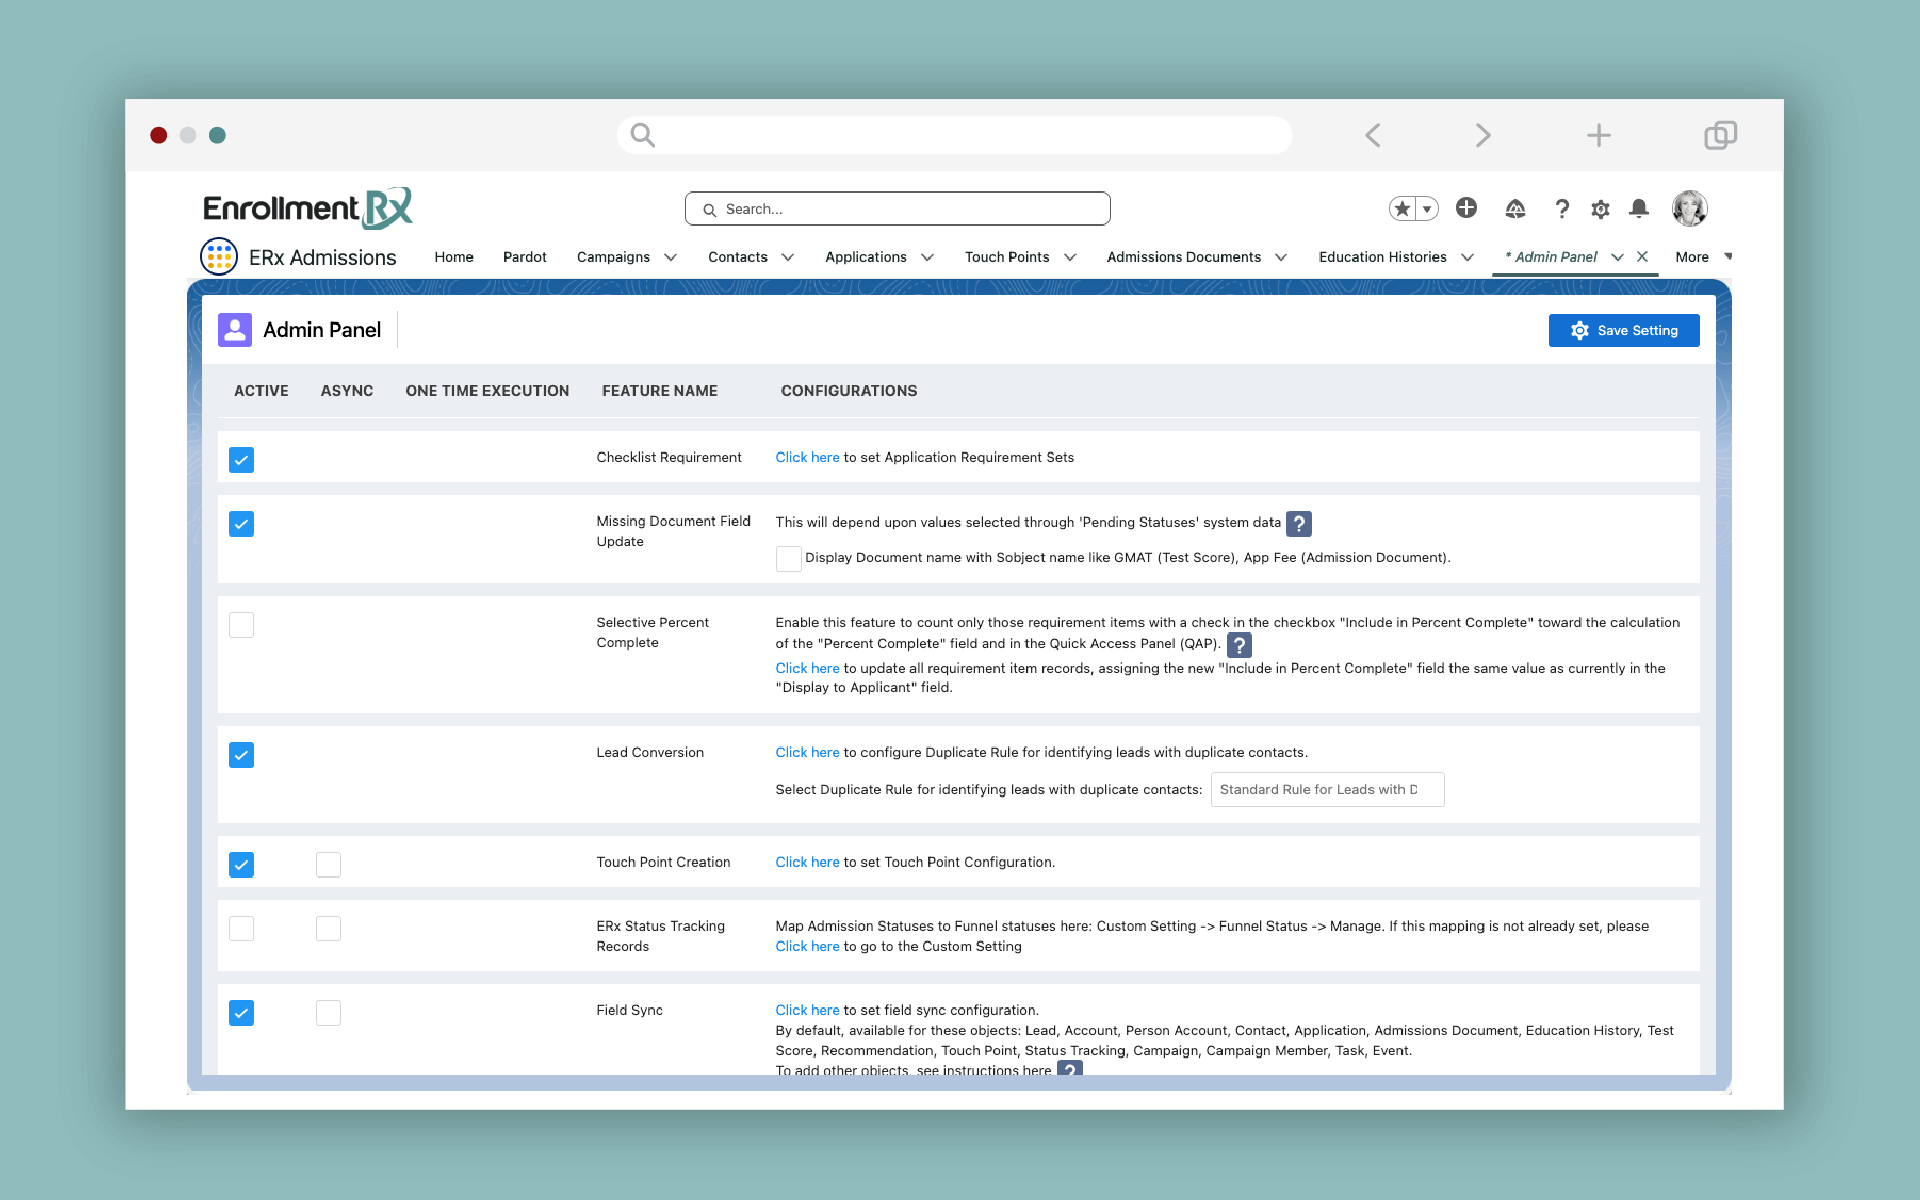Check Async for Touch Point Creation
This screenshot has height=1200, width=1920.
328,864
